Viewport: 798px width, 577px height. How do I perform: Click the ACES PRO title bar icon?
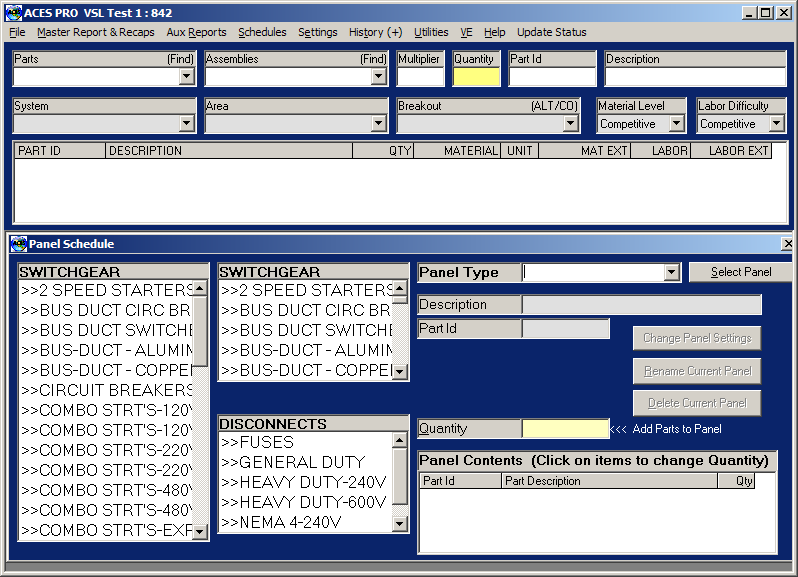(x=13, y=13)
